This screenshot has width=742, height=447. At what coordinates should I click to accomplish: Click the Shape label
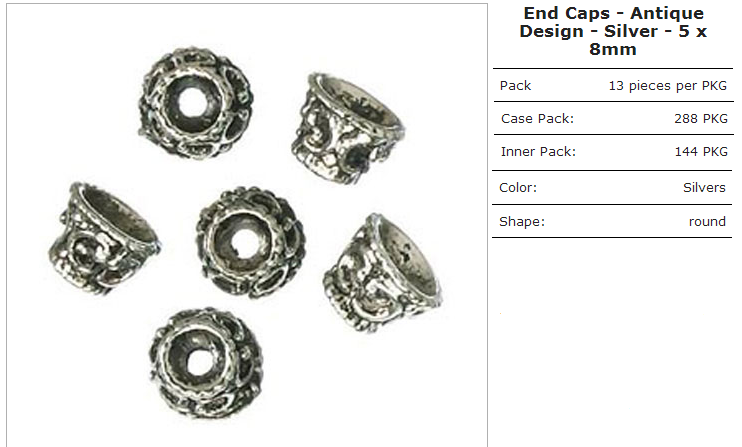tap(521, 221)
